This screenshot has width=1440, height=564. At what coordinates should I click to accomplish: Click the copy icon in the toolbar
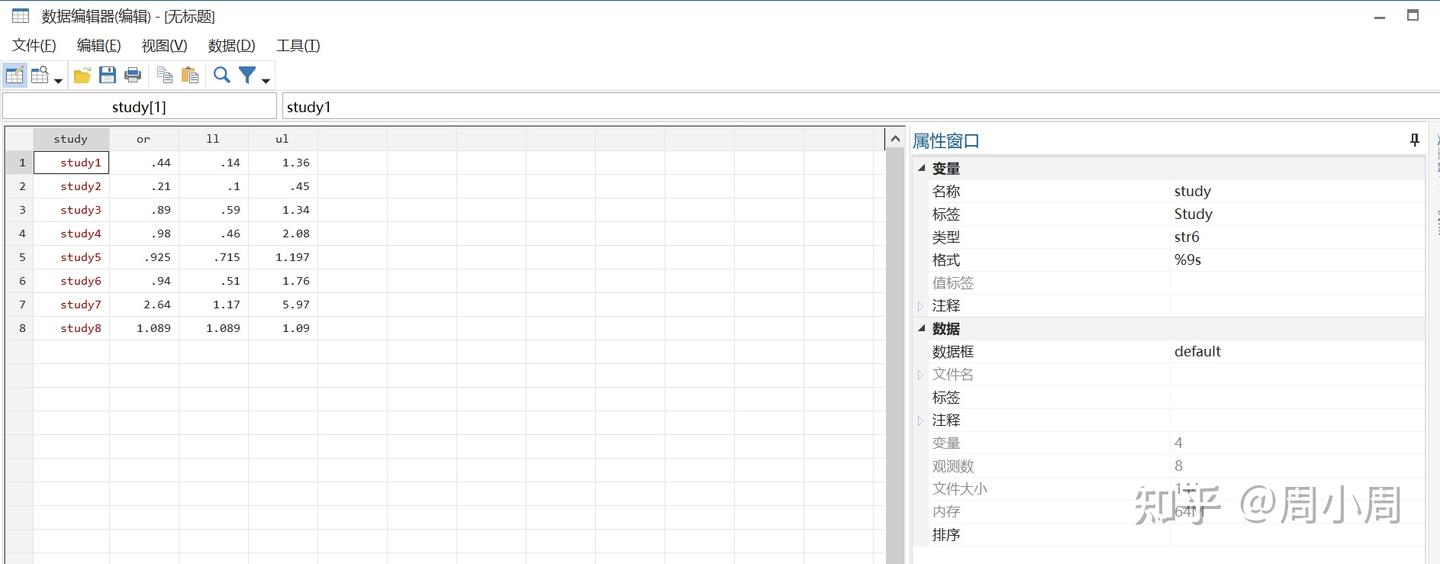click(x=165, y=75)
